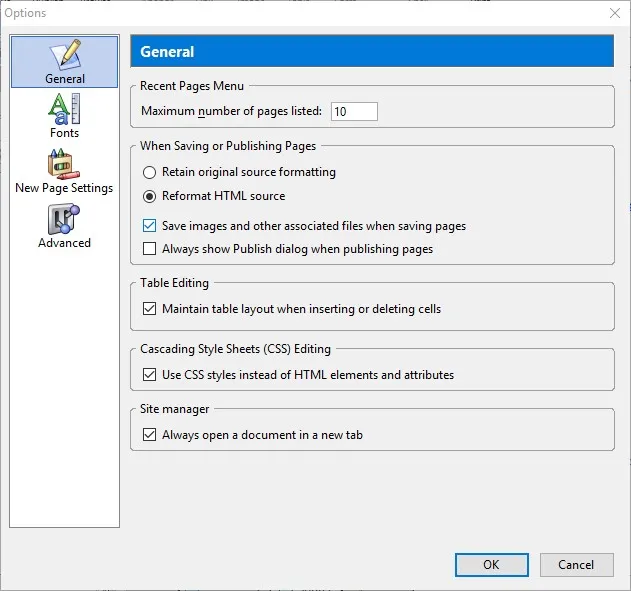Disable 'Use CSS styles instead of HTML' checkbox
This screenshot has height=591, width=631.
click(149, 375)
